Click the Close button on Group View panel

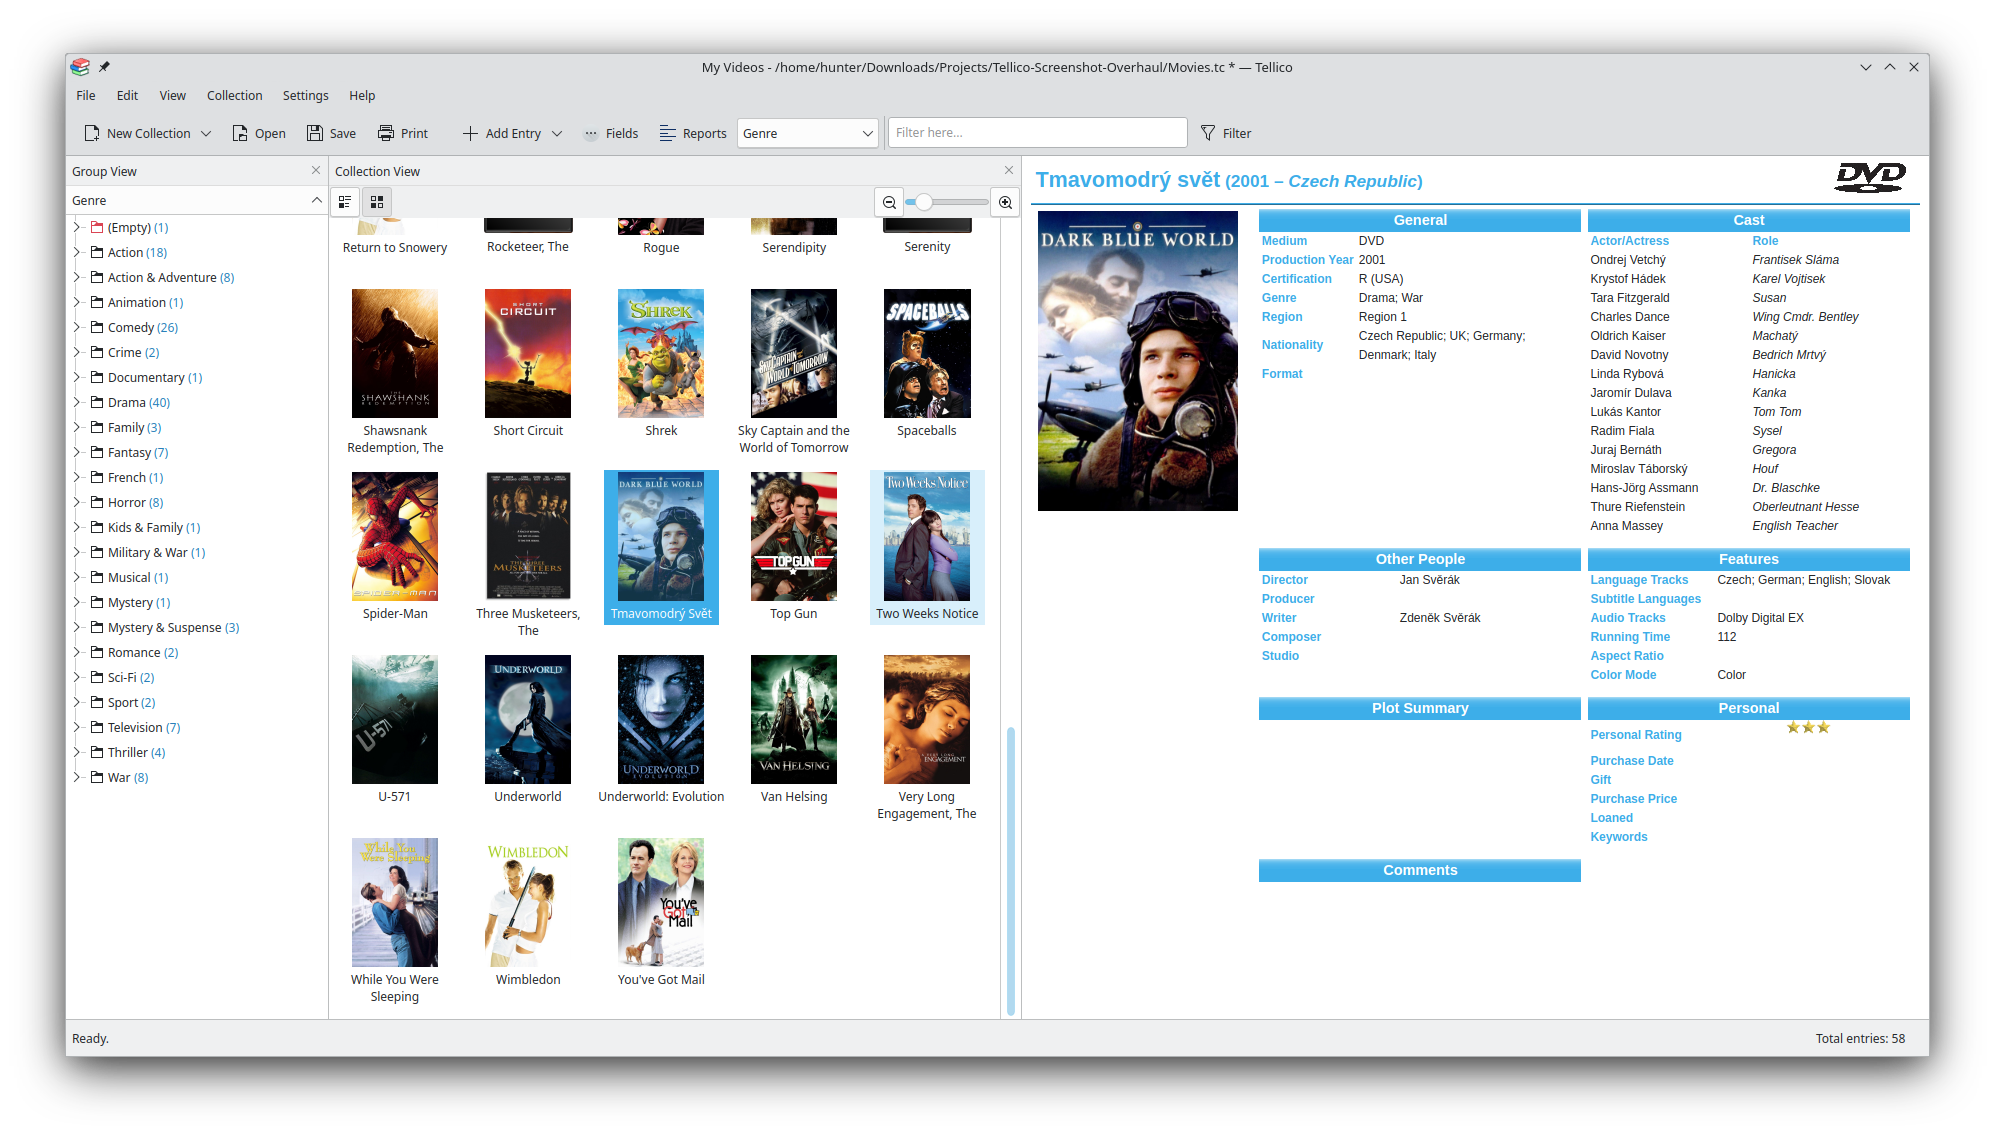coord(315,170)
